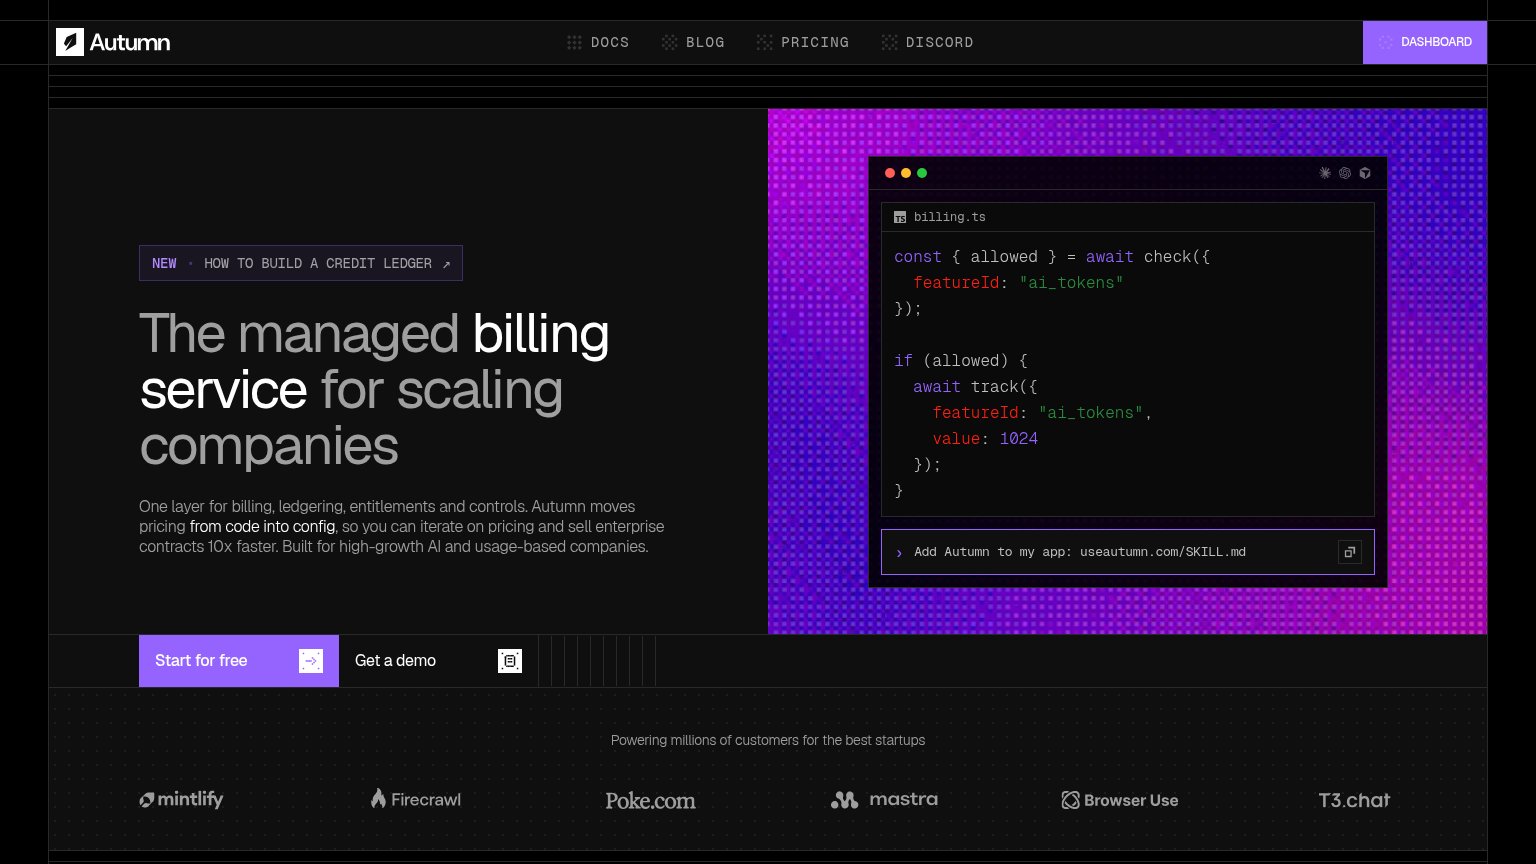This screenshot has width=1536, height=864.
Task: Click the mastra logo
Action: tap(884, 799)
